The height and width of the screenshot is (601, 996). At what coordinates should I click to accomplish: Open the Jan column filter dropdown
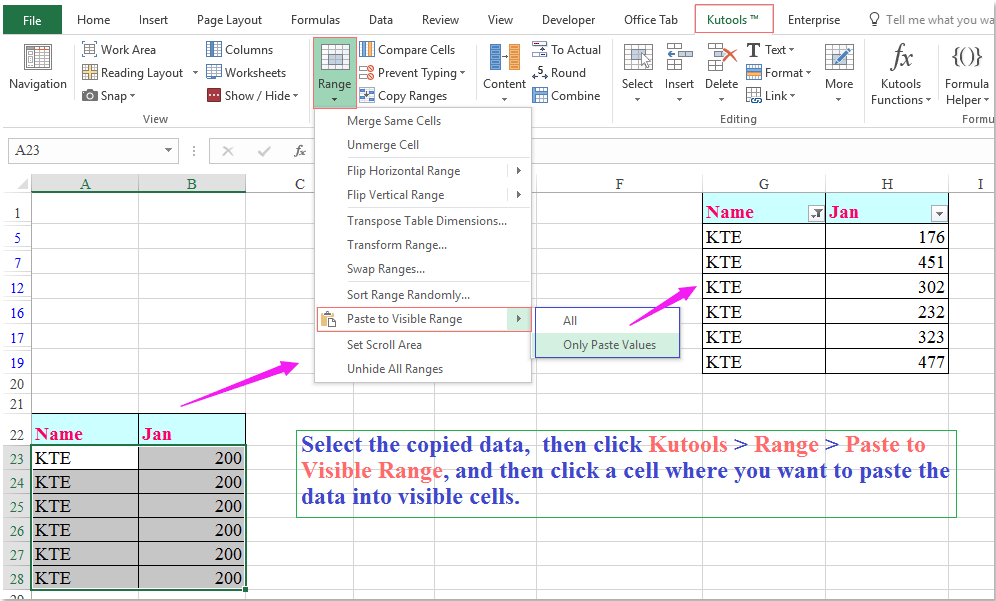click(x=938, y=213)
